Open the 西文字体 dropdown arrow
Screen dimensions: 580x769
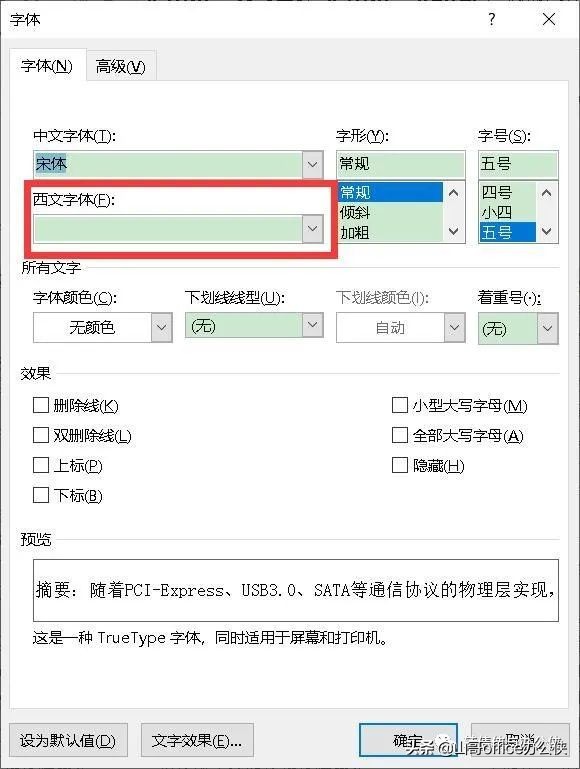pyautogui.click(x=312, y=229)
